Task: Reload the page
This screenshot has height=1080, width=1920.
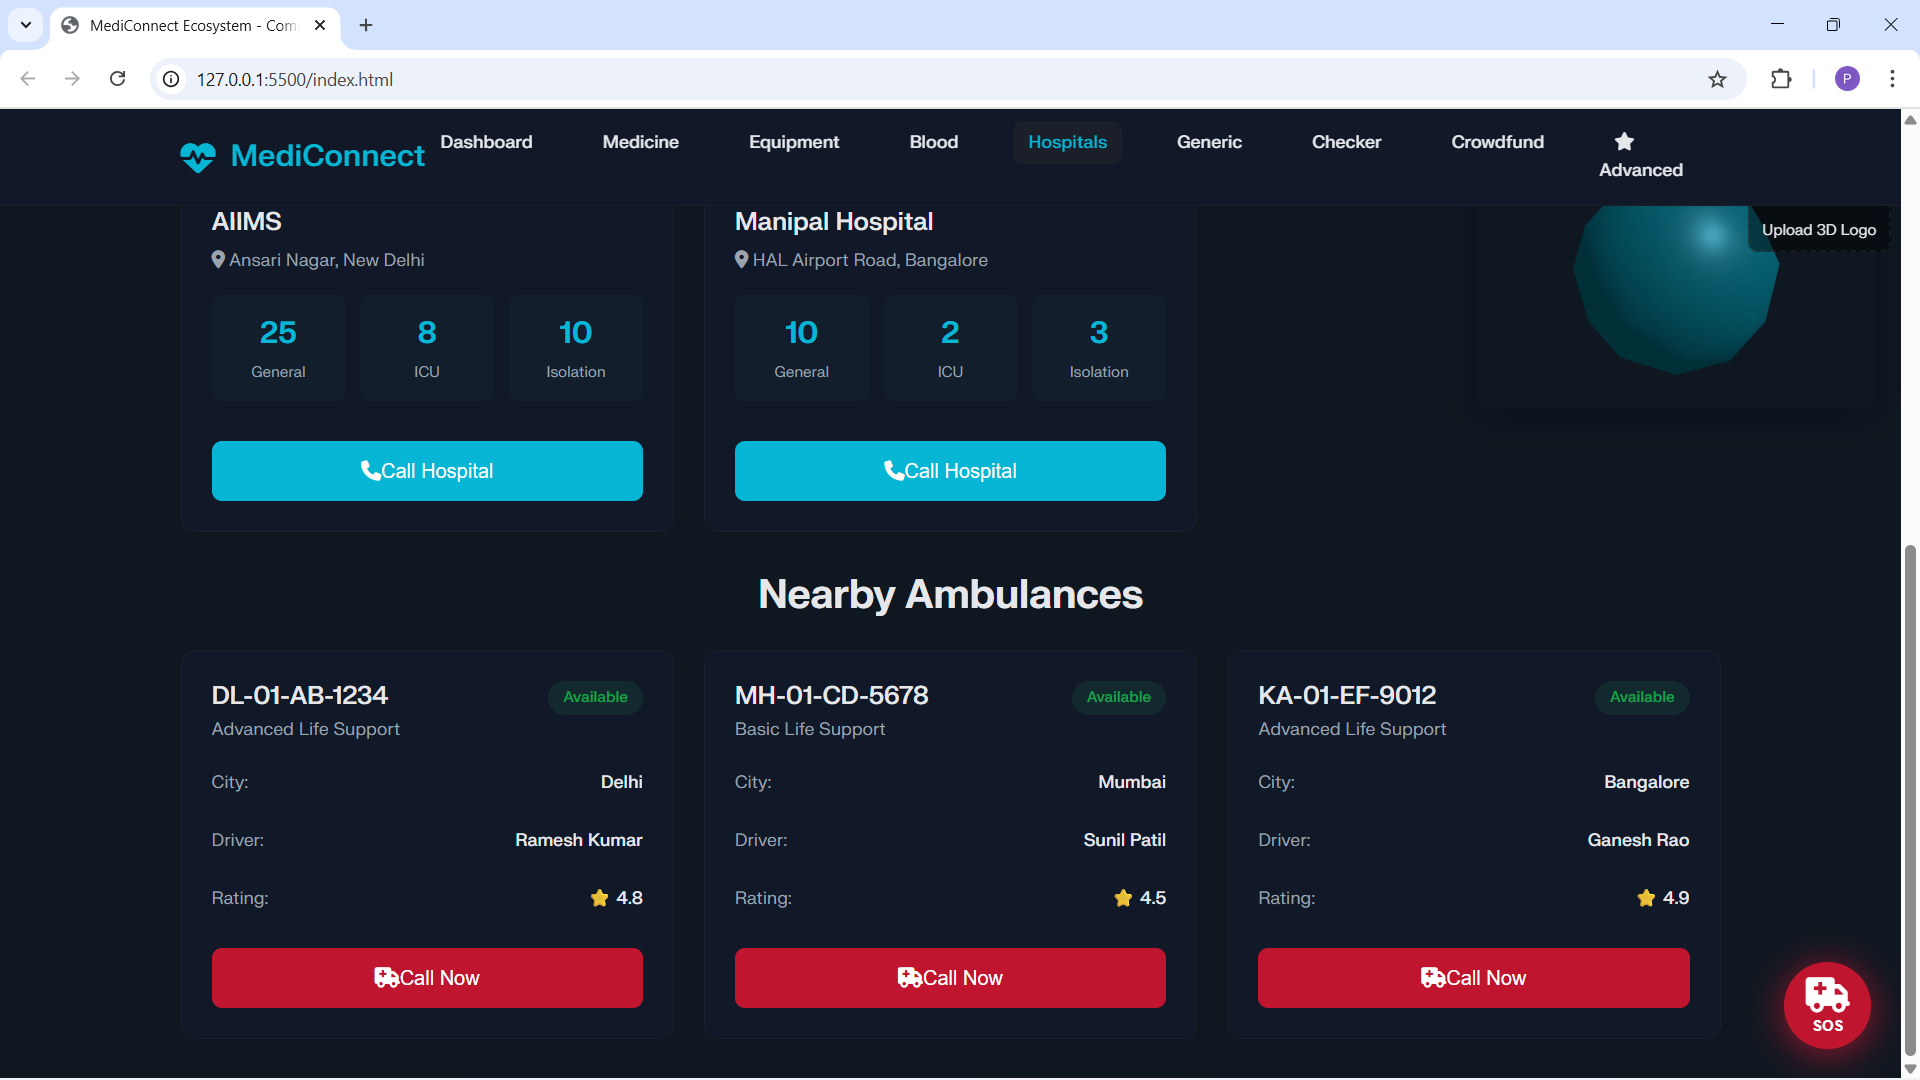Action: [x=118, y=79]
